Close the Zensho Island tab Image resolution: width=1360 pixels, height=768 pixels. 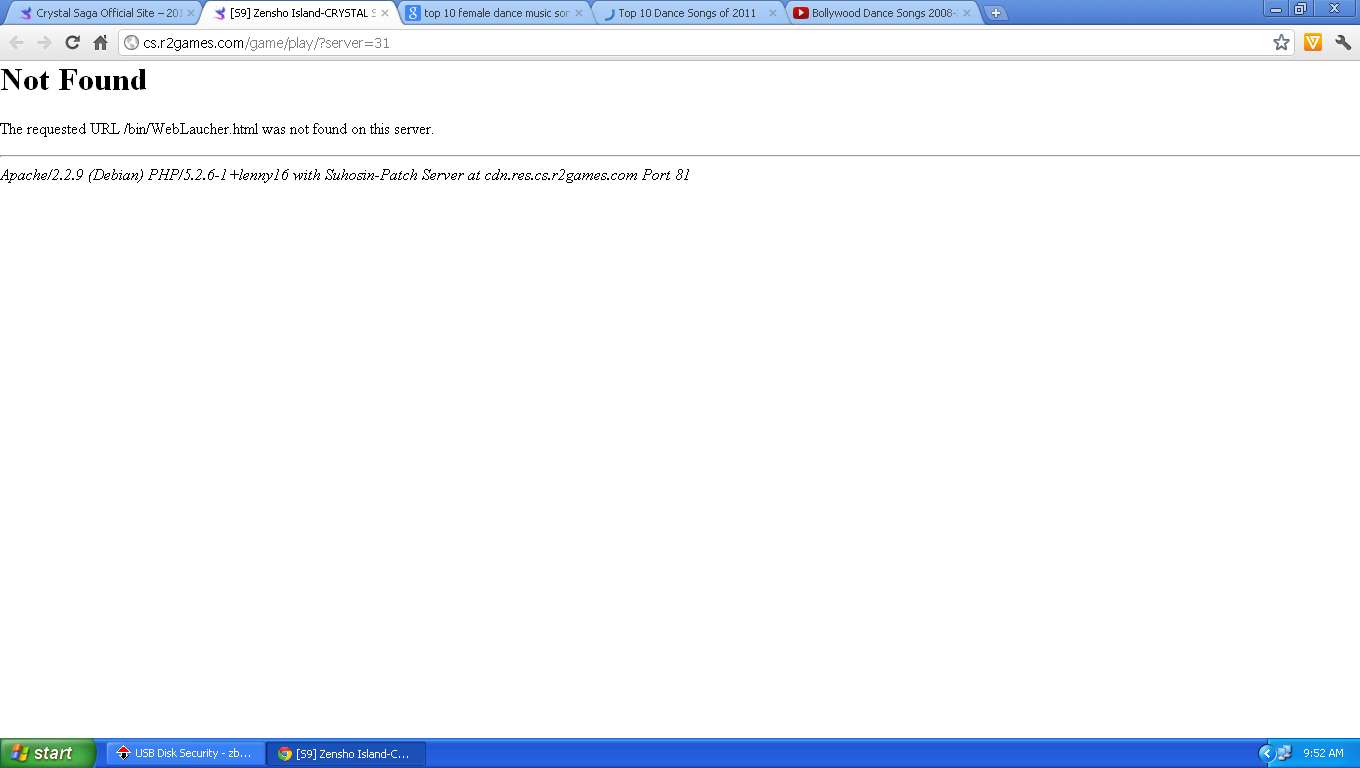[x=385, y=13]
